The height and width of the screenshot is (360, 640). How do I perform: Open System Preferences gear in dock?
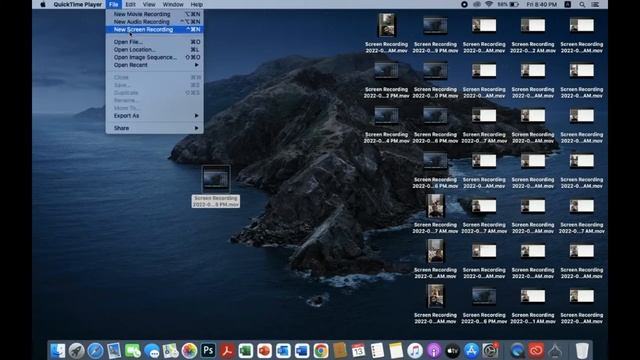[x=490, y=351]
